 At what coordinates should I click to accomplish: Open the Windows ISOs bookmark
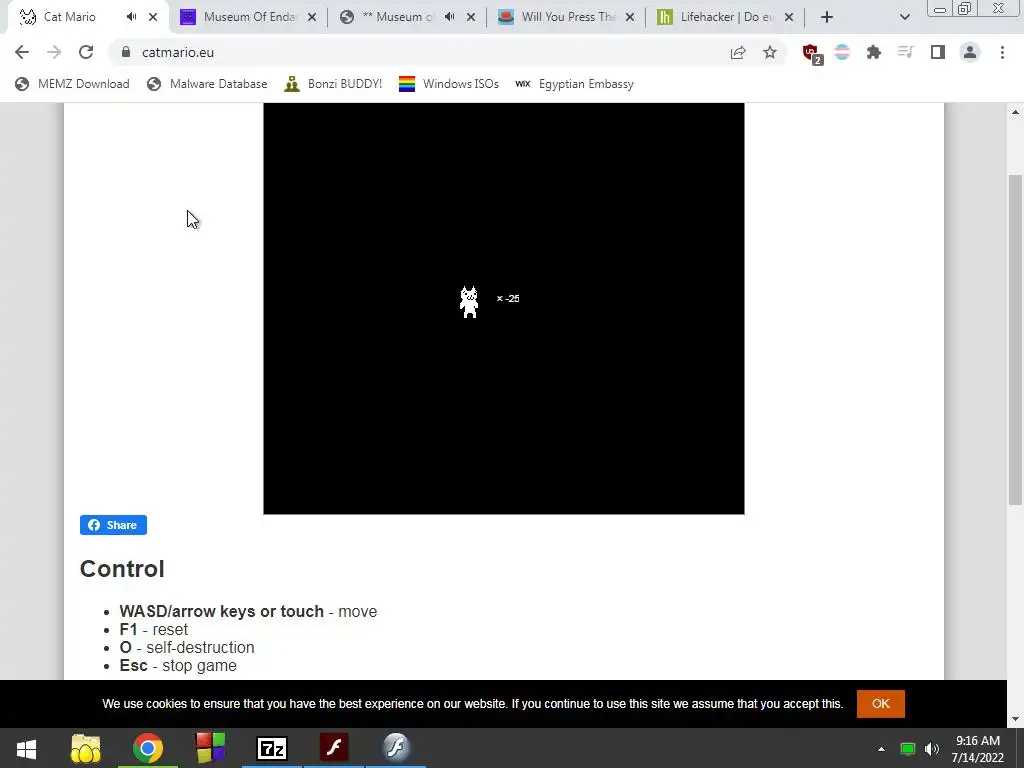pos(449,84)
